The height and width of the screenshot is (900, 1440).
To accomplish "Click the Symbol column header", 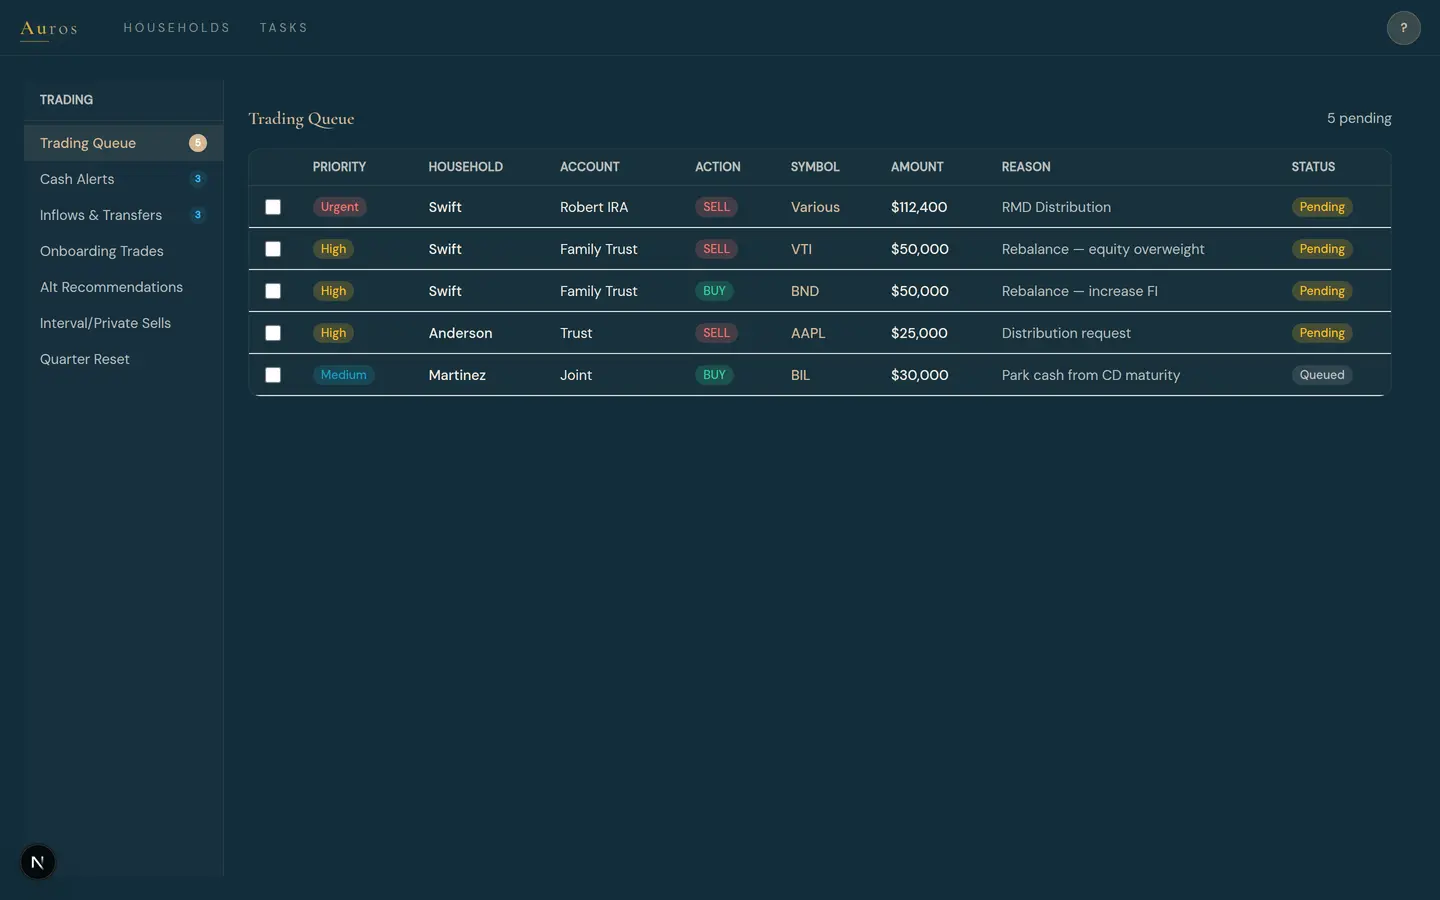I will tap(815, 167).
